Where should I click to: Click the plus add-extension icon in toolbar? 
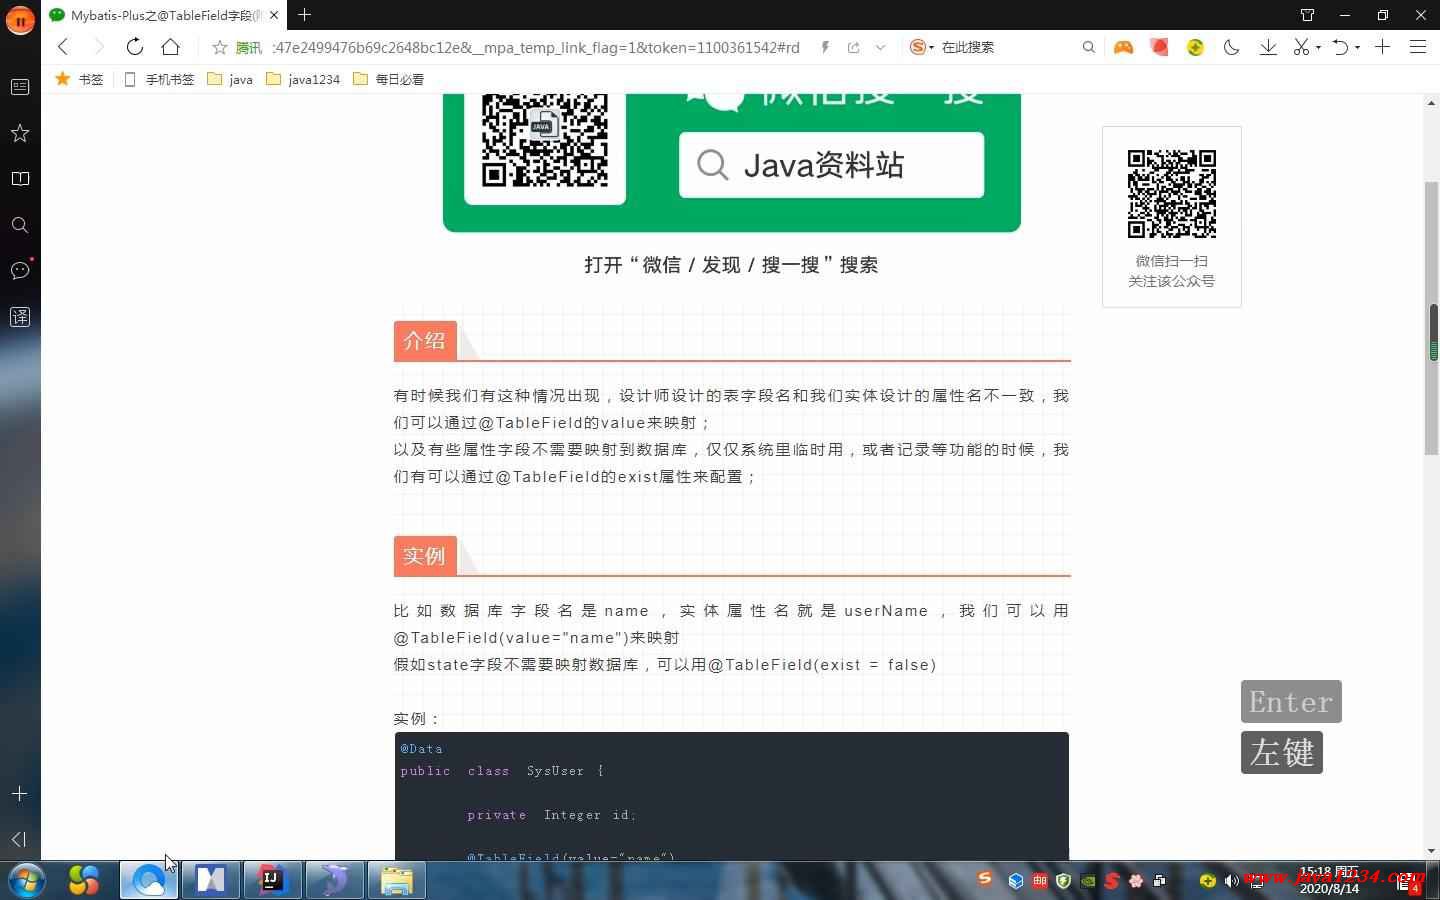coord(1382,47)
